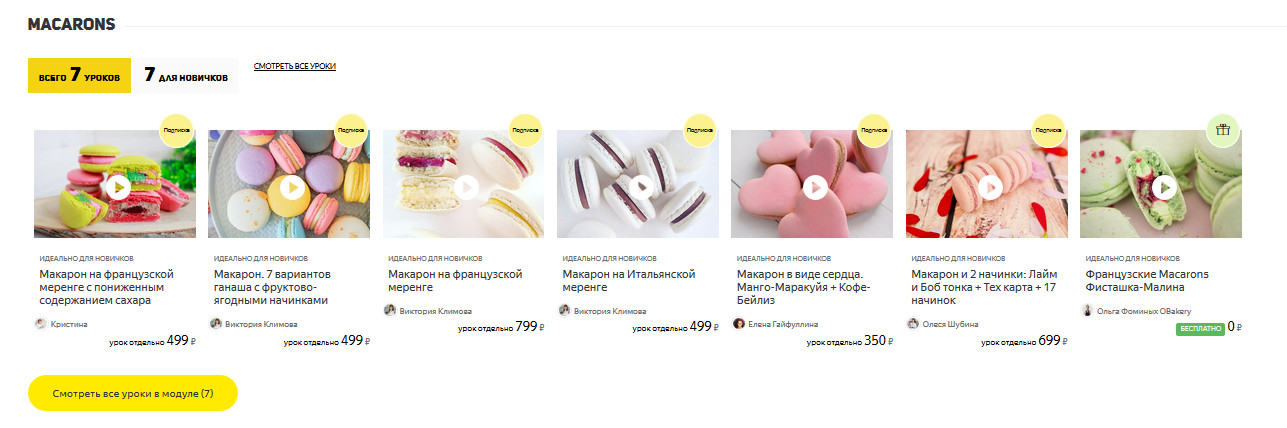
Task: Click subscription badge on the lime tonka lesson
Action: click(1048, 130)
